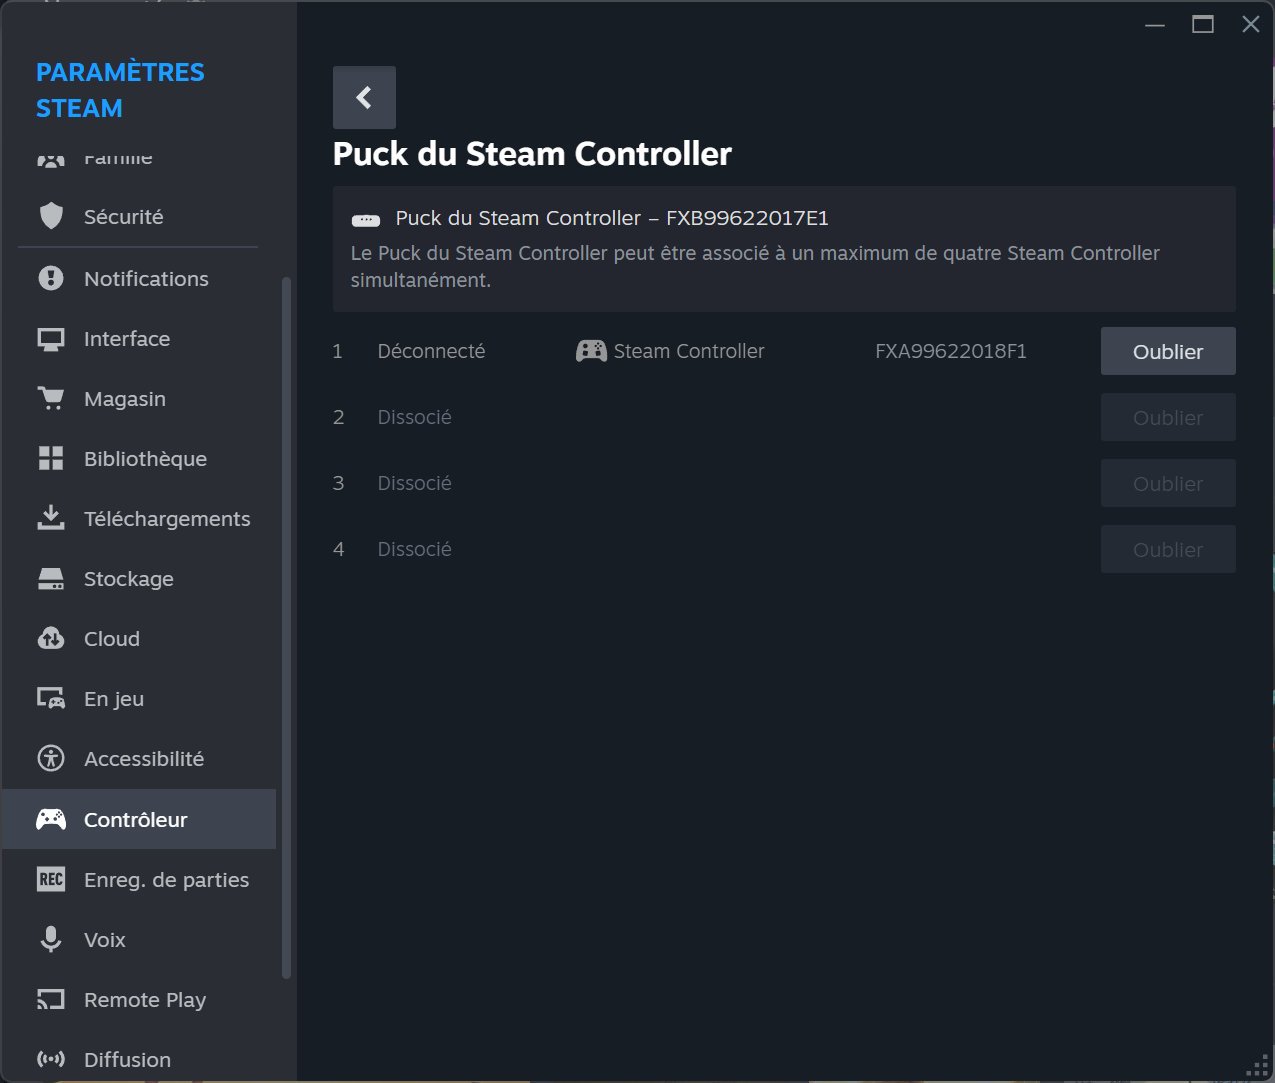Click the Dissocié label in row 2
1275x1083 pixels.
415,417
